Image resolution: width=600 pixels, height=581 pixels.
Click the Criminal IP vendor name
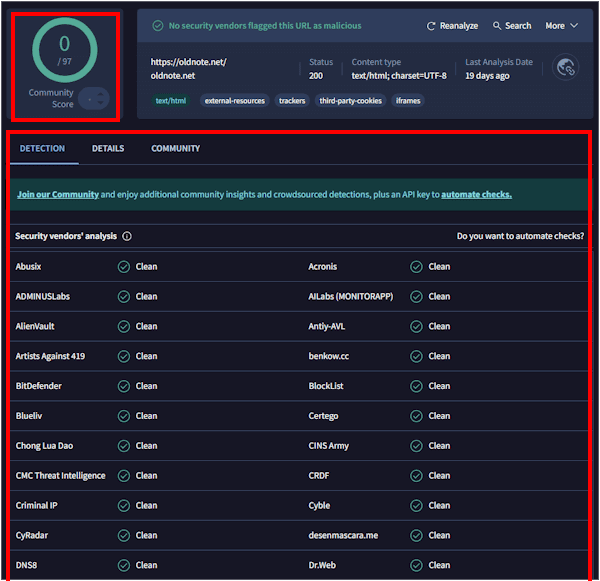[x=37, y=506]
